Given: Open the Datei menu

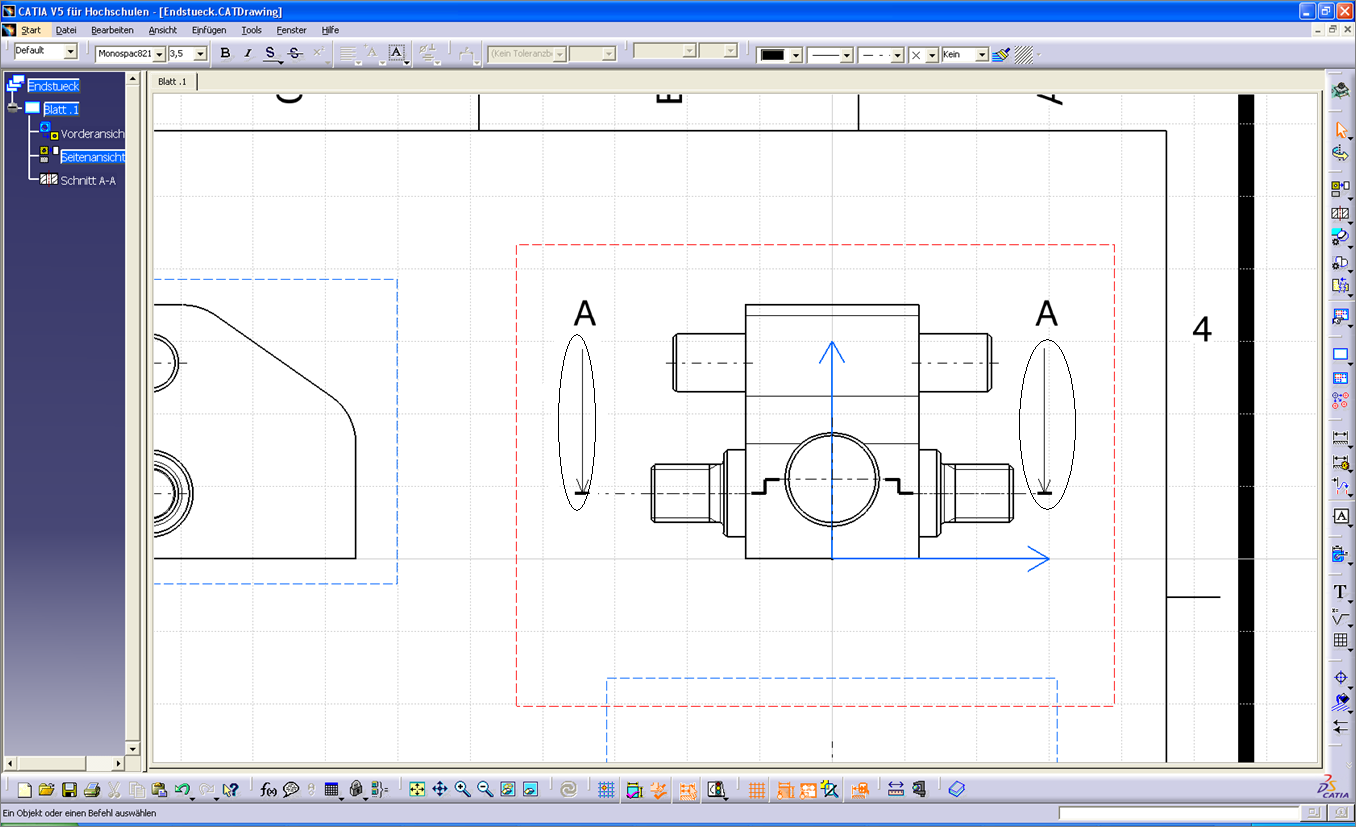Looking at the screenshot, I should click(66, 30).
